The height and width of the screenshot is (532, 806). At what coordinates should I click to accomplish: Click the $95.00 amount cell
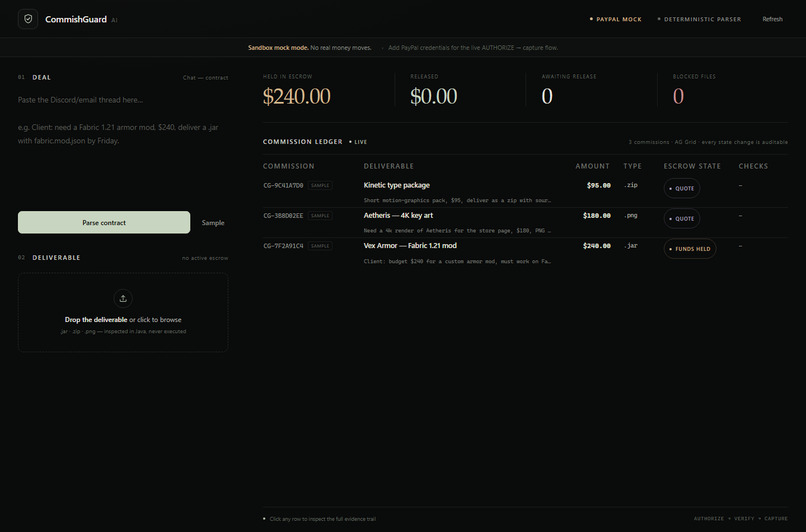[599, 186]
